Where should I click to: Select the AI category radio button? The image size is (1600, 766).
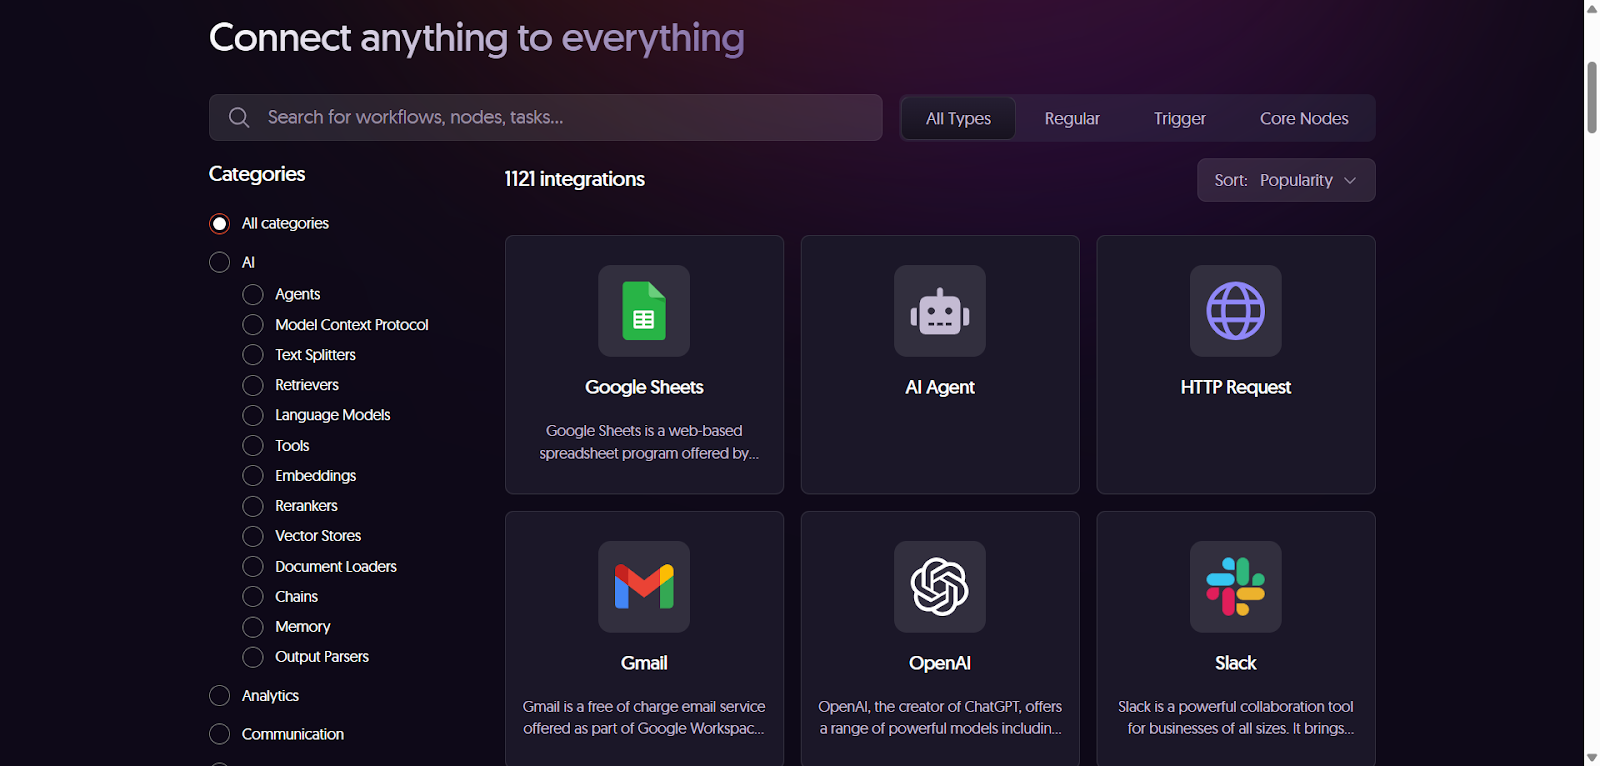tap(220, 262)
